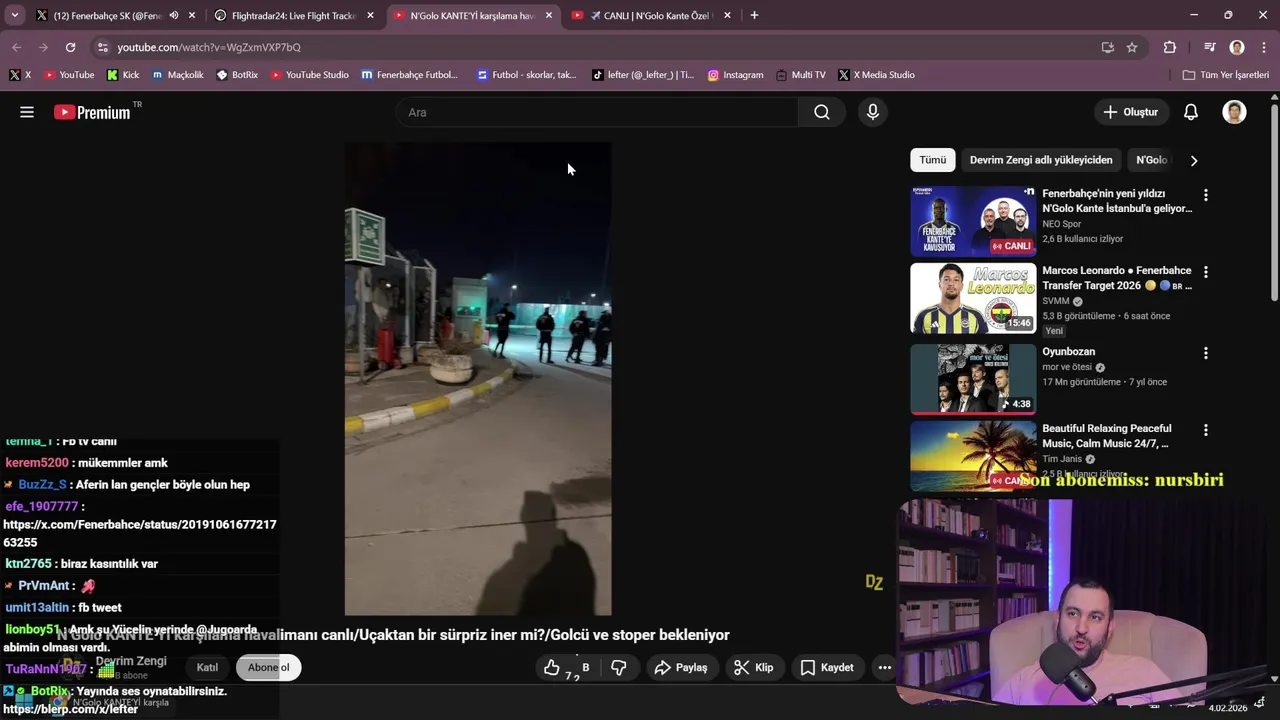The image size is (1280, 720).
Task: Open options for Oyunbozan video
Action: click(x=1206, y=353)
